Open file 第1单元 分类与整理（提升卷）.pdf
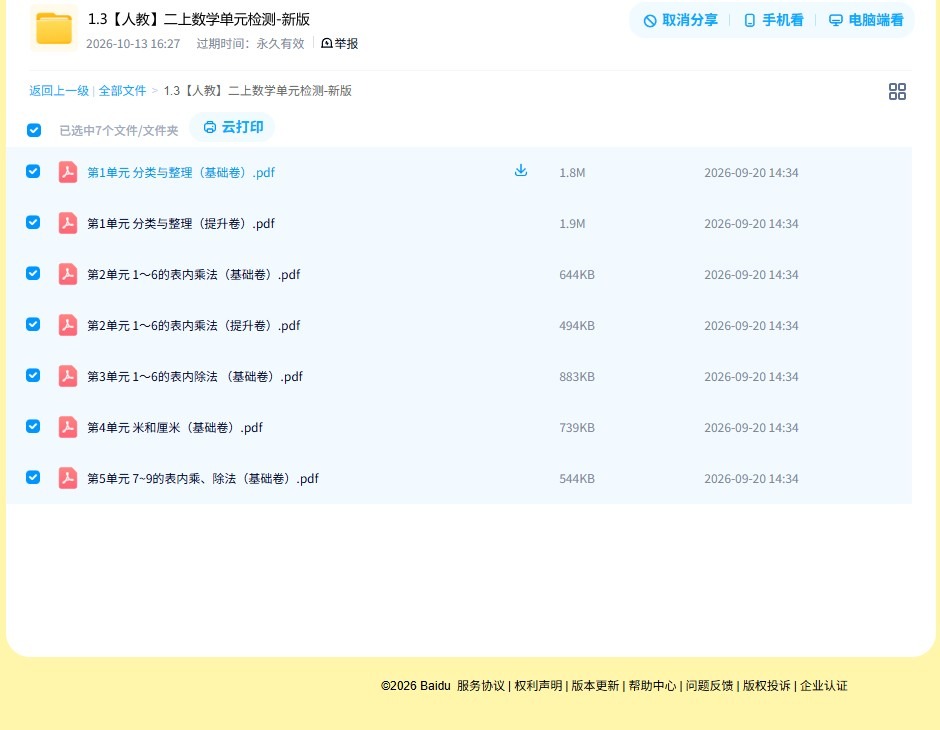 (180, 224)
